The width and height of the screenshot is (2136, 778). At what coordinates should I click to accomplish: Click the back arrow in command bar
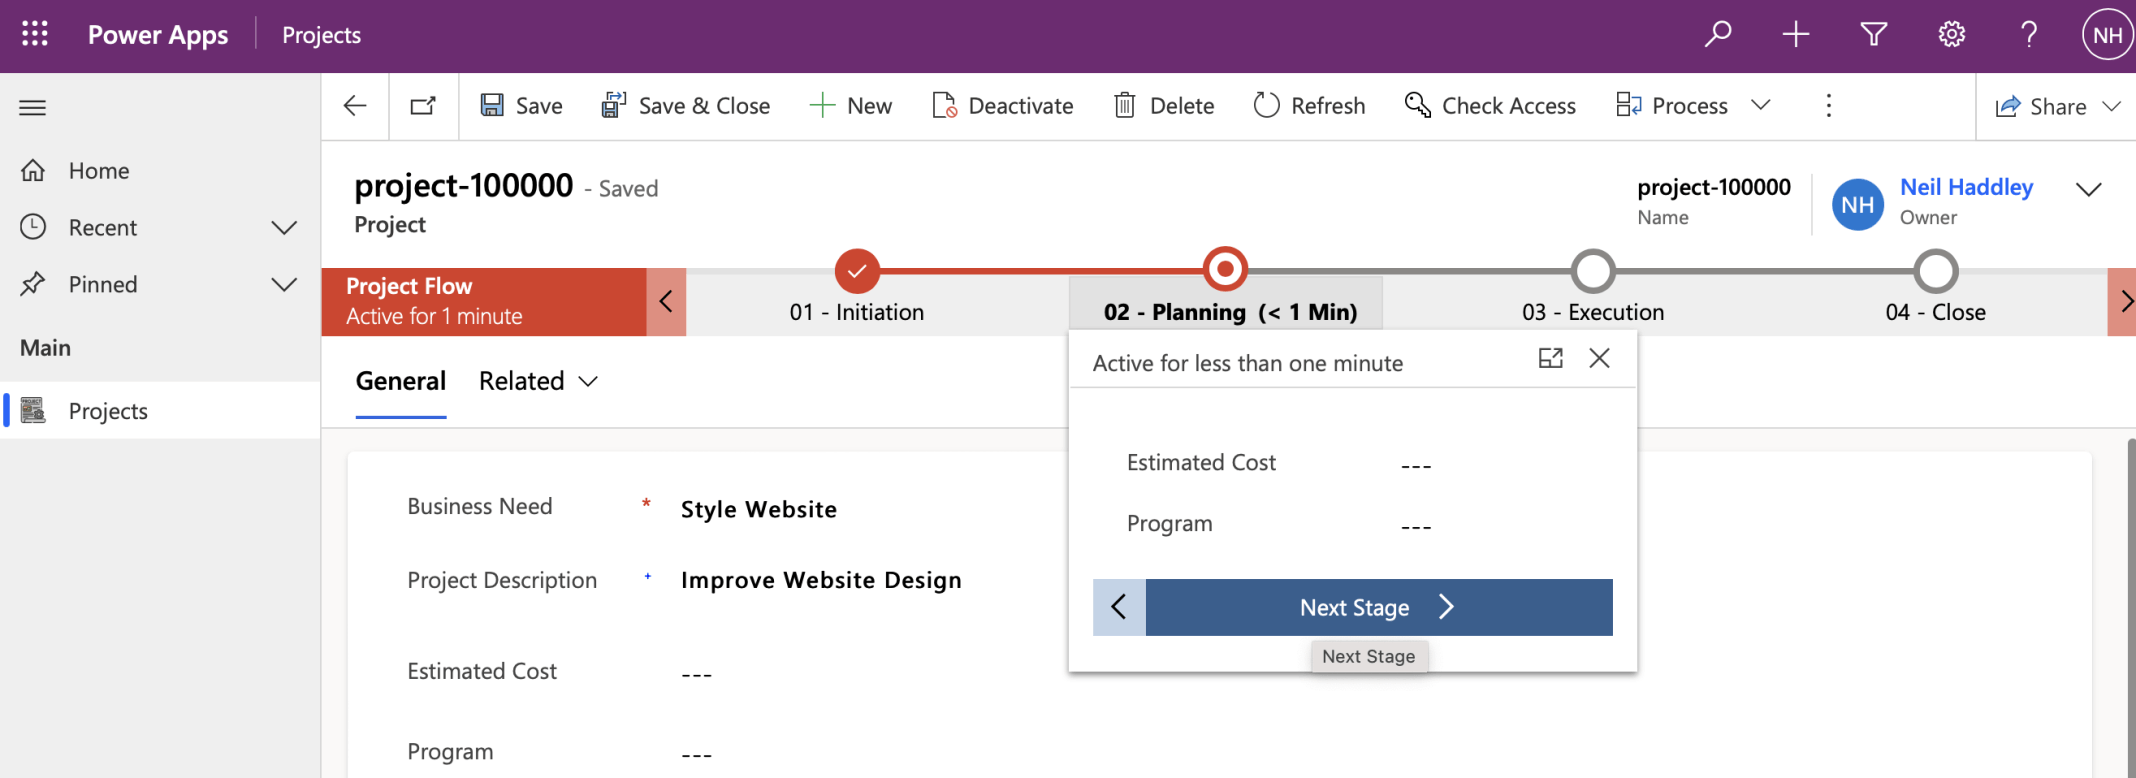point(355,106)
